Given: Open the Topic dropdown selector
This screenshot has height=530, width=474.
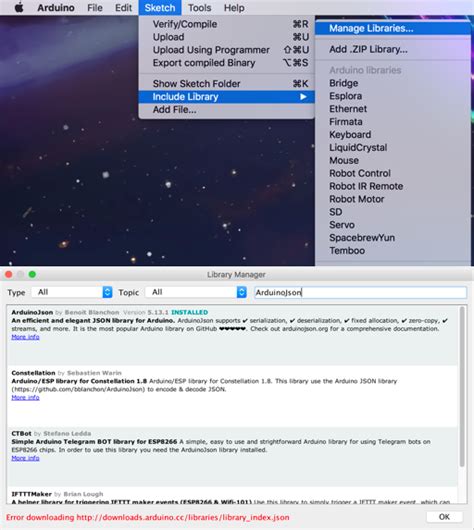Looking at the screenshot, I should 196,292.
